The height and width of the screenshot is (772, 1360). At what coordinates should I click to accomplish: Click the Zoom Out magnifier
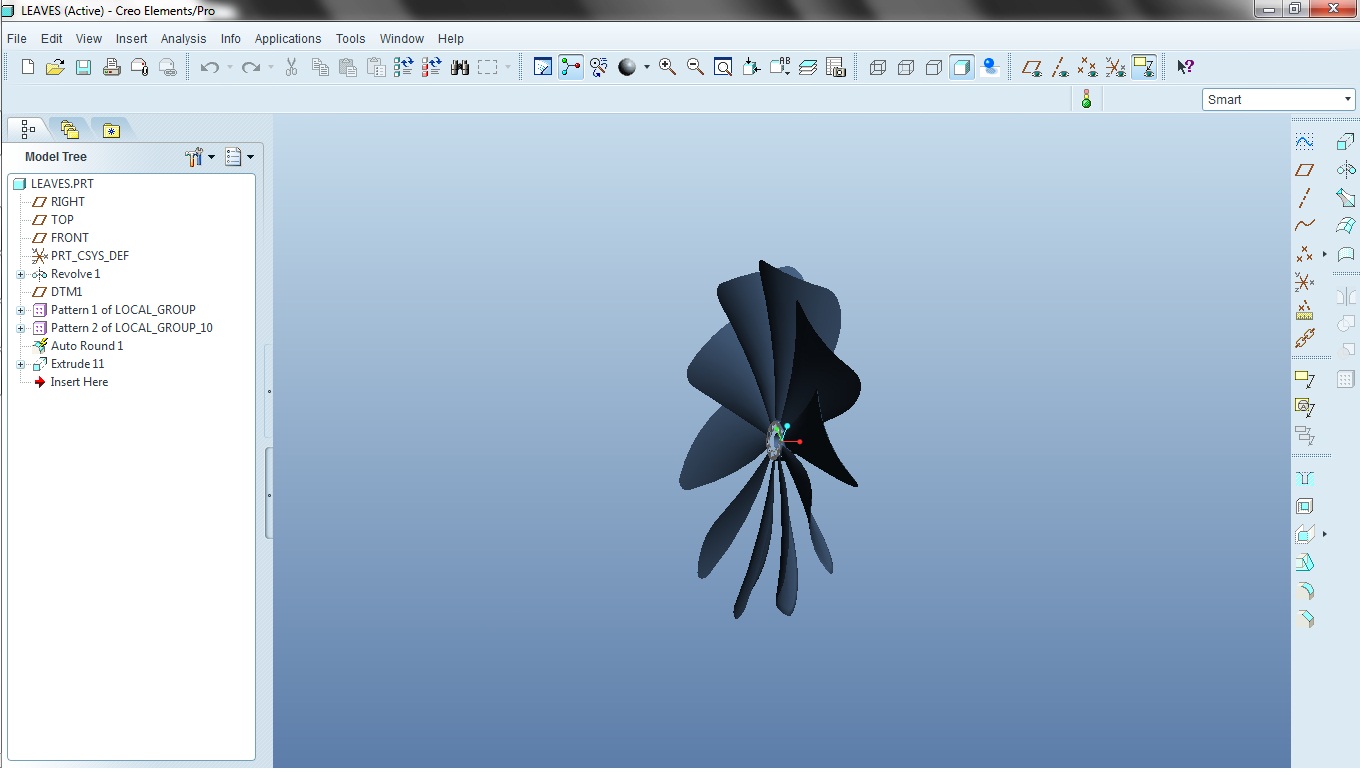[x=695, y=67]
